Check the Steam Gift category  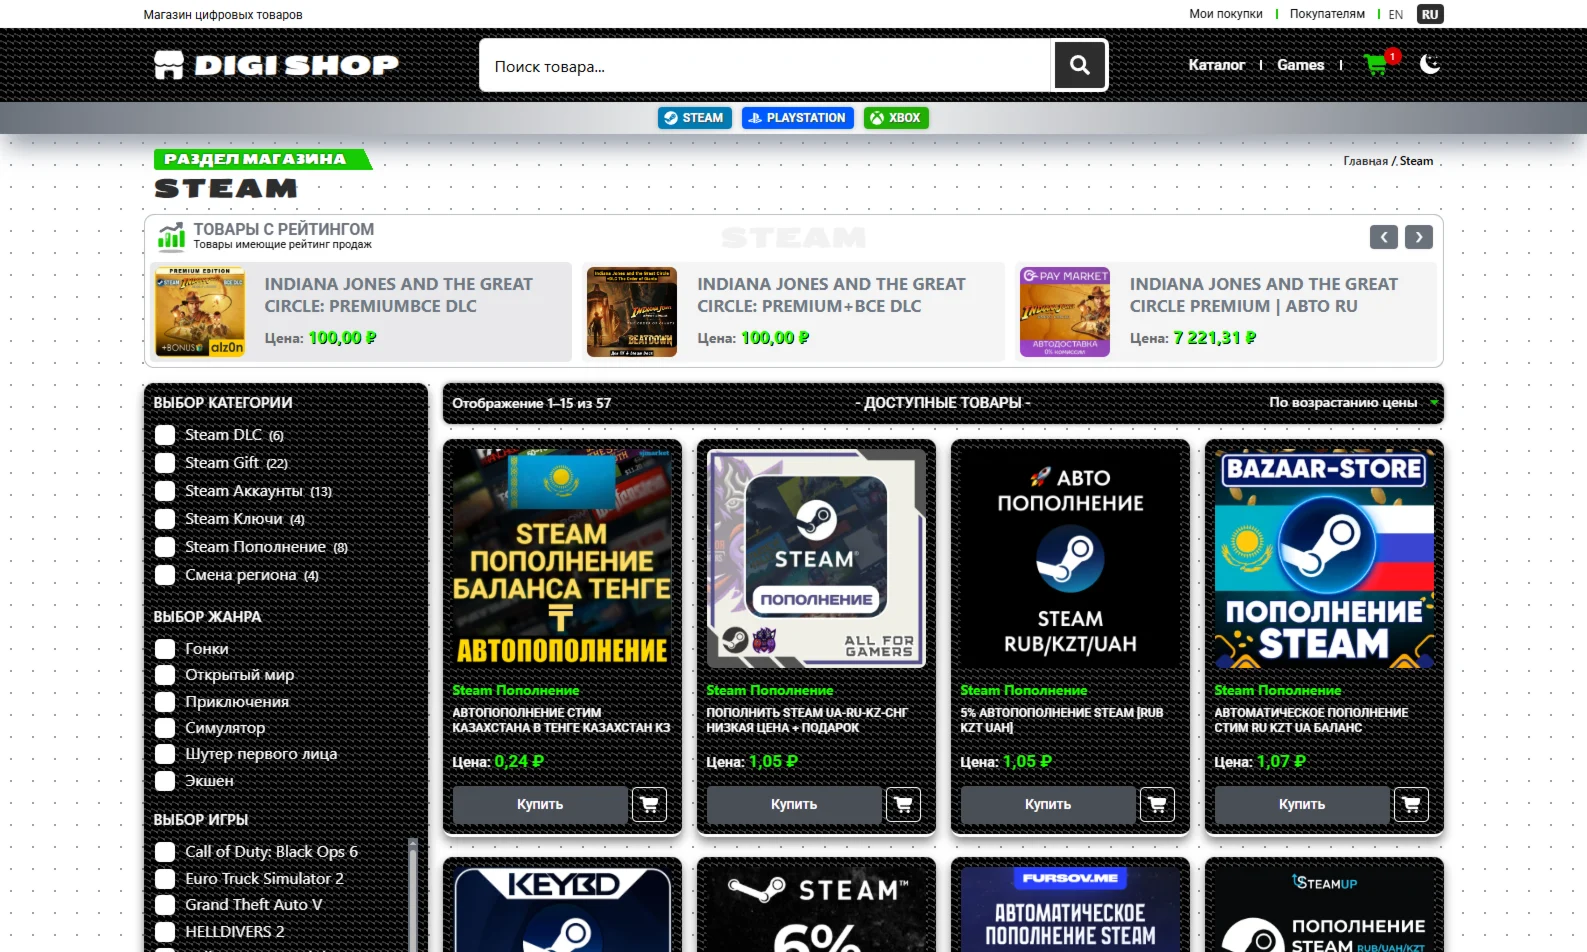165,463
